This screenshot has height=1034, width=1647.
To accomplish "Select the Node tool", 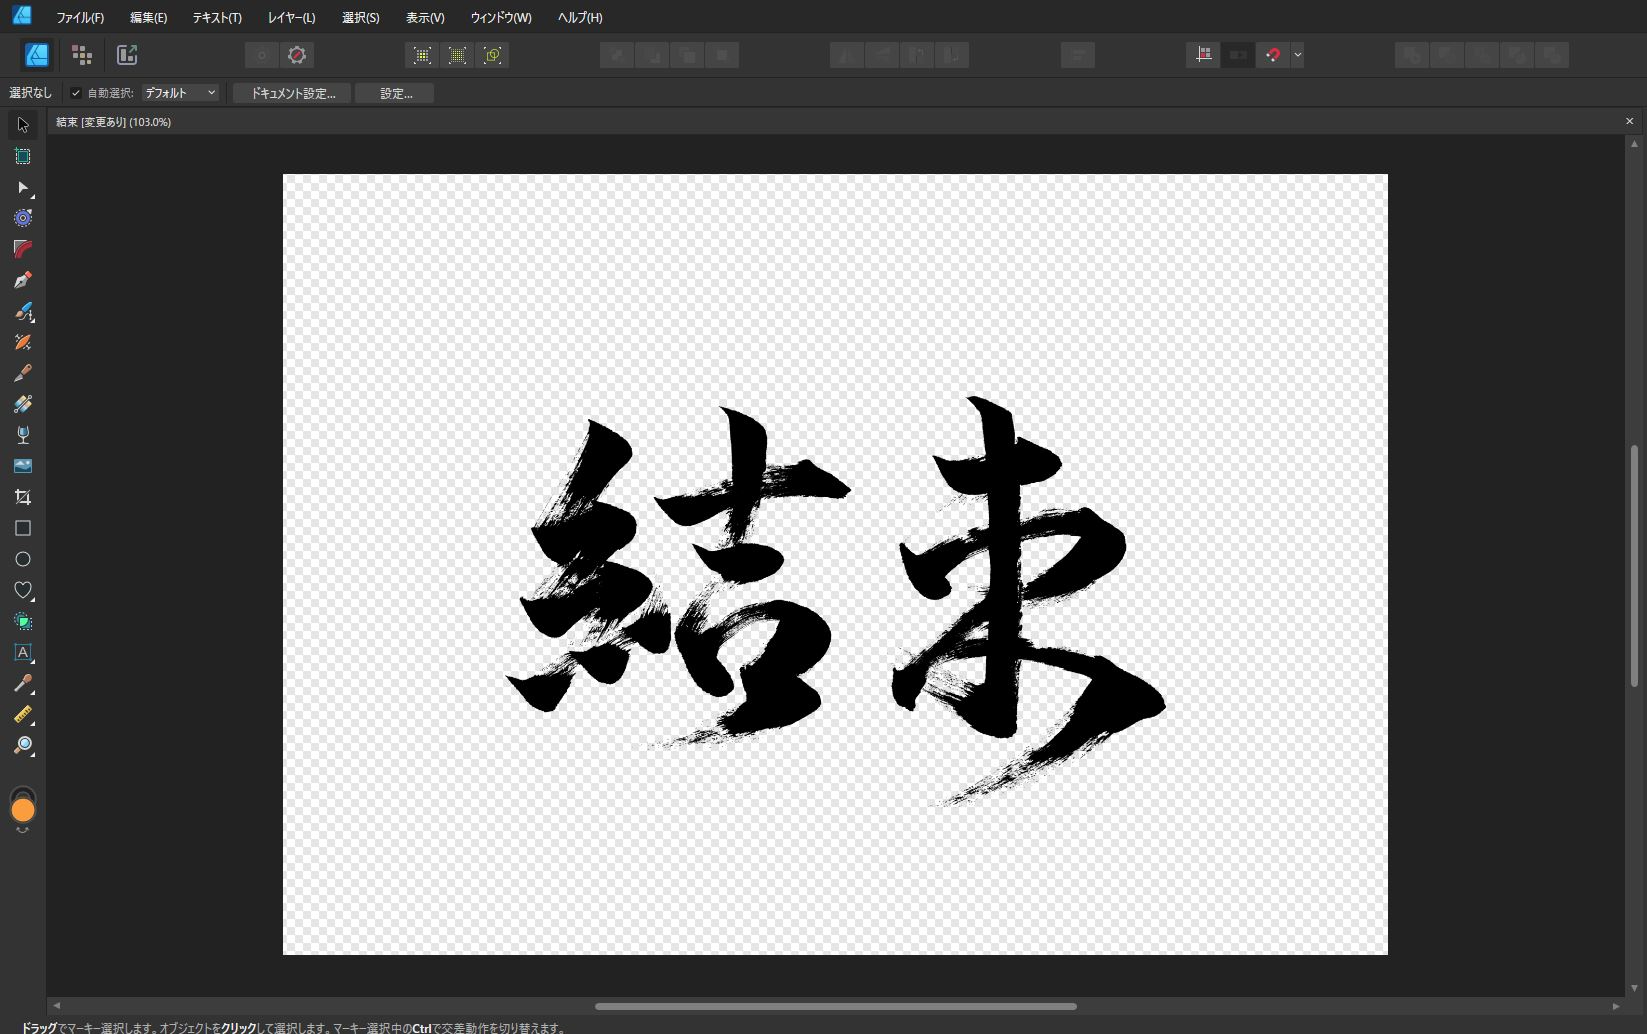I will tap(23, 187).
